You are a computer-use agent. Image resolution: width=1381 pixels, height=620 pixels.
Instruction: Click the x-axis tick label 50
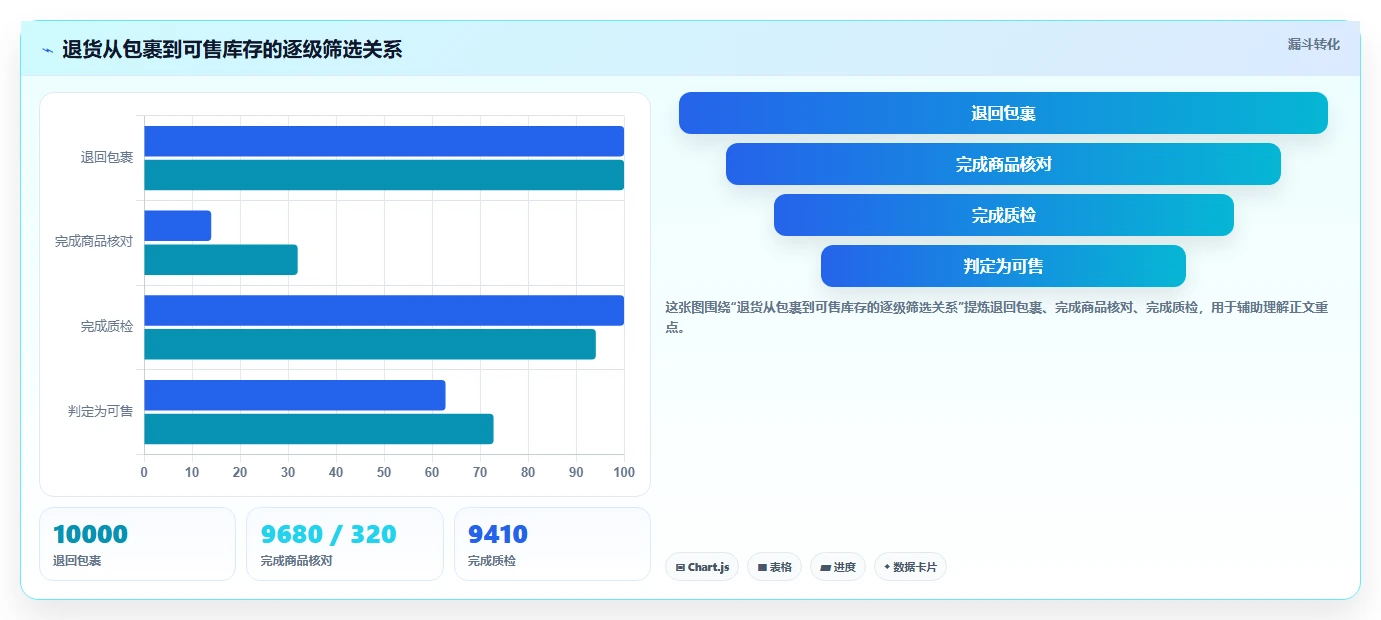[x=384, y=472]
